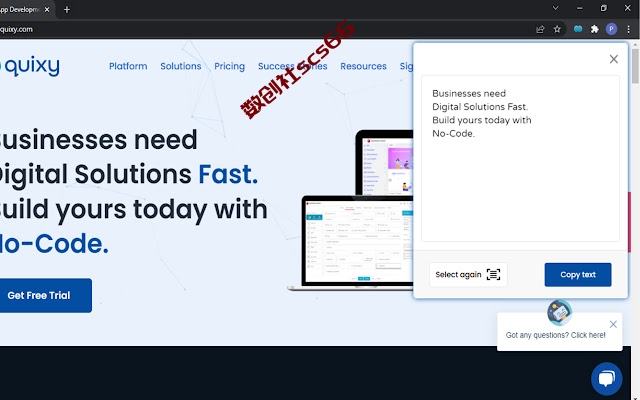
Task: Click the chatbot avatar icon
Action: click(559, 313)
